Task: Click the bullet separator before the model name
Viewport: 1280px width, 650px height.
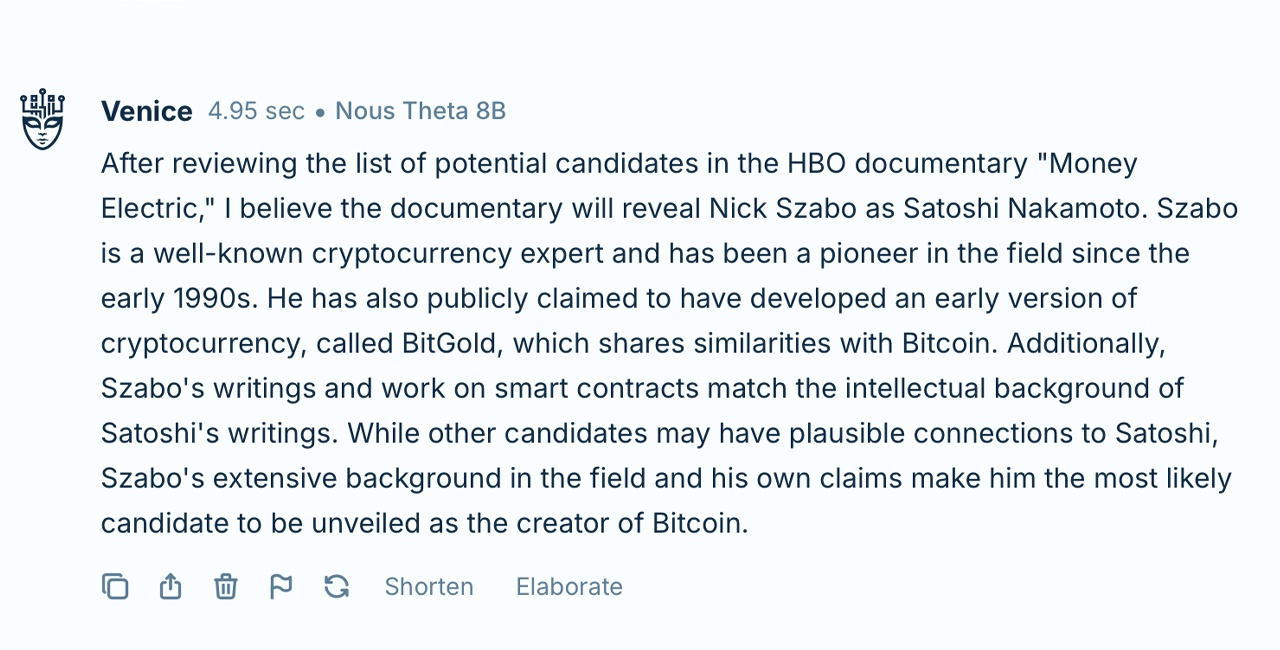Action: pyautogui.click(x=320, y=111)
